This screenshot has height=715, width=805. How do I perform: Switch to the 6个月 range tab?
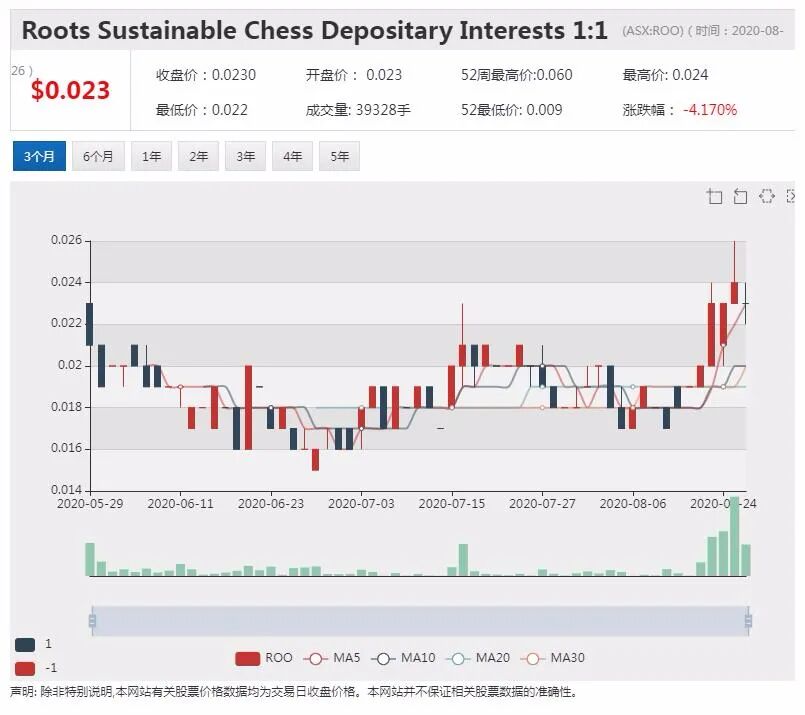click(98, 156)
